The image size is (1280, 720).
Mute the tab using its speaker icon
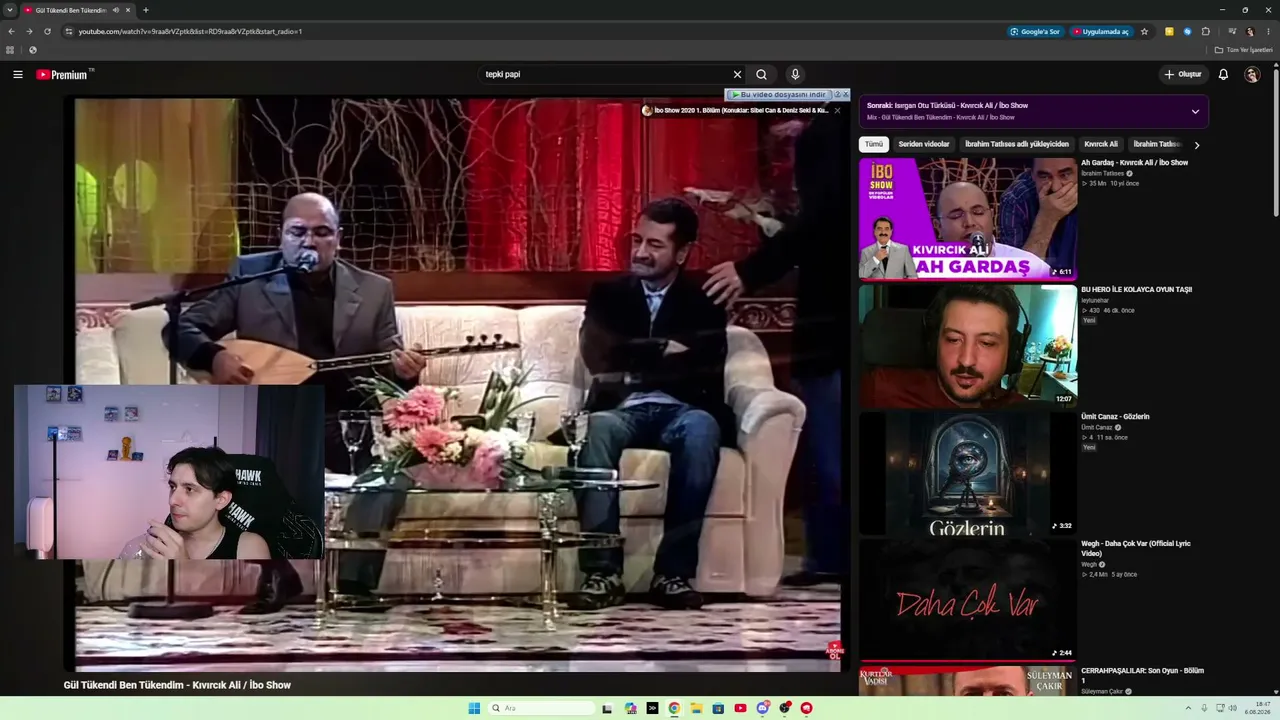pyautogui.click(x=116, y=10)
